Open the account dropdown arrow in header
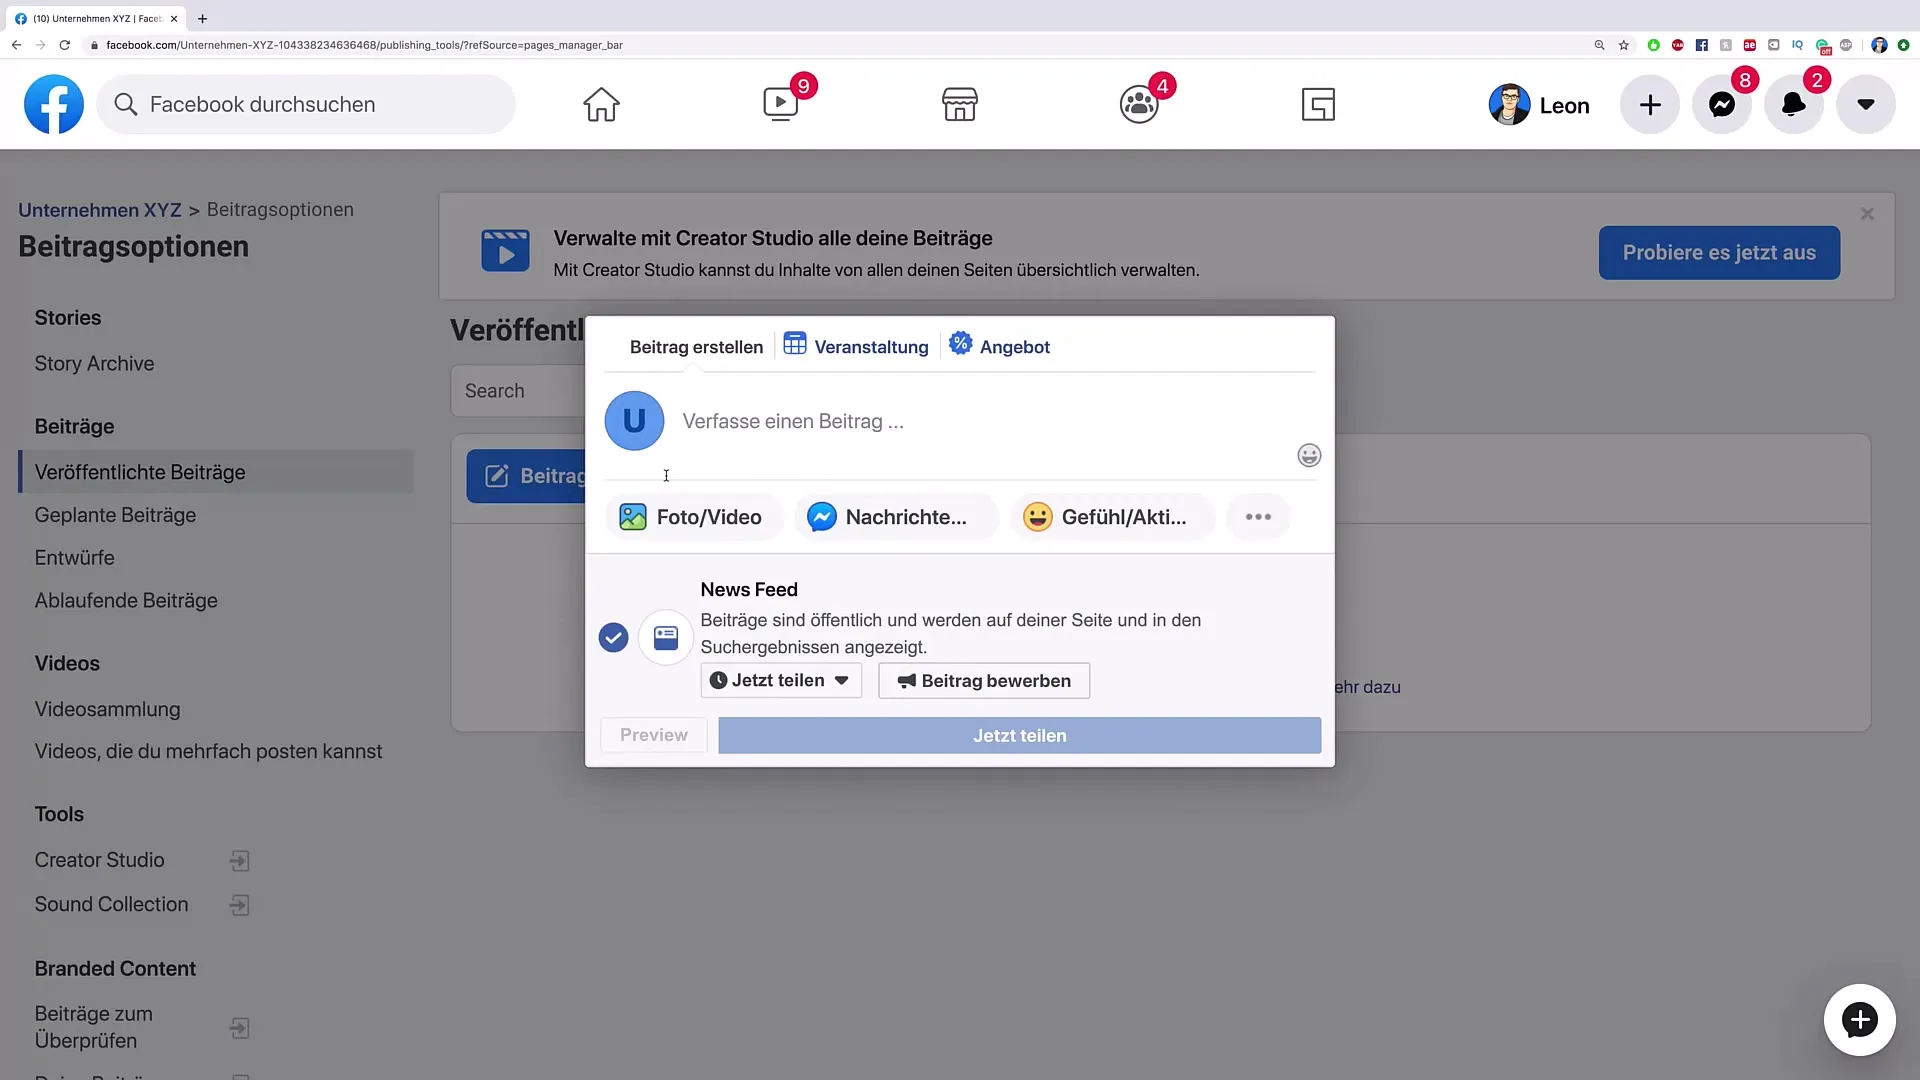1920x1080 pixels. [x=1866, y=104]
